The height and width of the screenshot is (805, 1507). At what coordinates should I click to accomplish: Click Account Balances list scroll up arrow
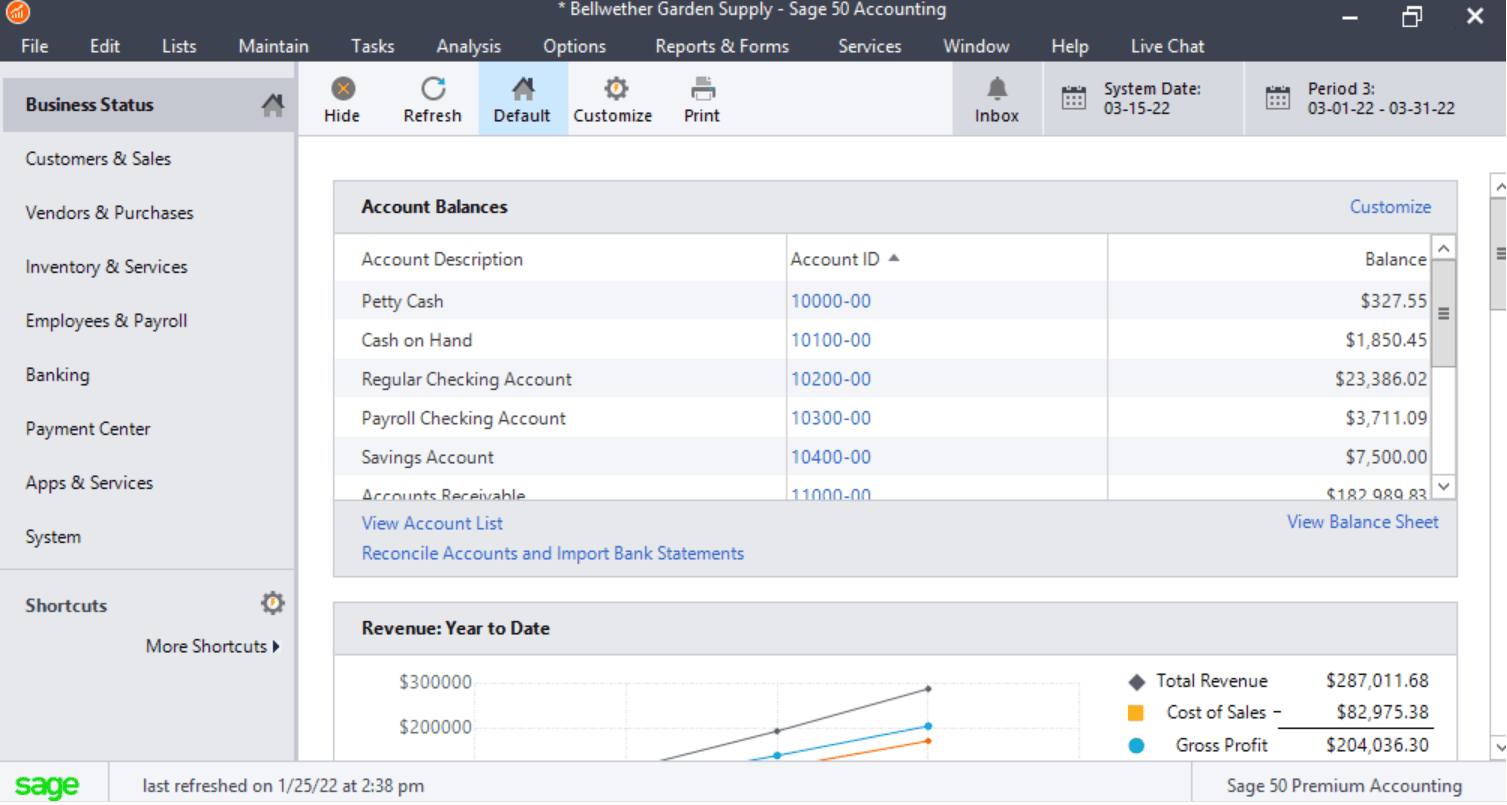click(x=1443, y=247)
